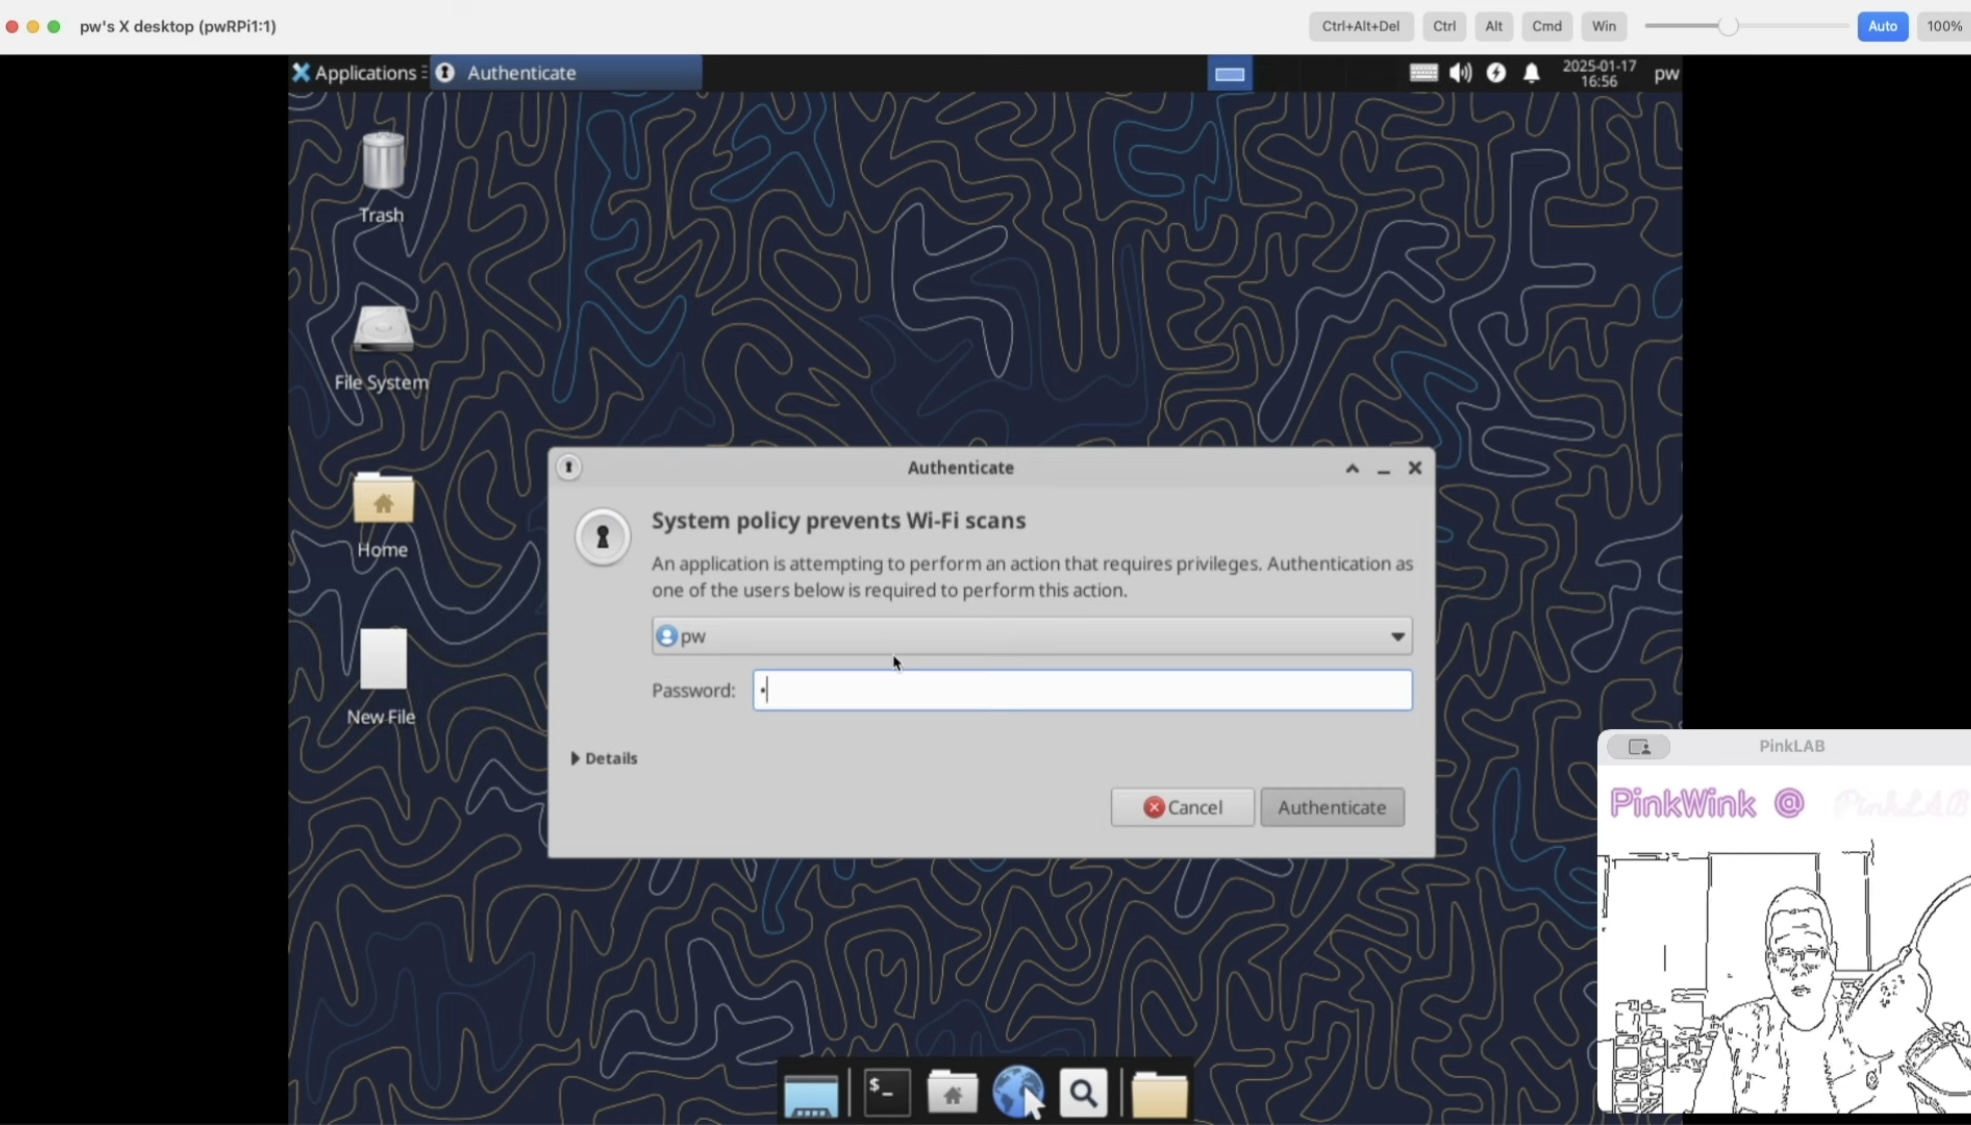The width and height of the screenshot is (1971, 1125).
Task: Toggle the Auto scaling button
Action: [1881, 26]
